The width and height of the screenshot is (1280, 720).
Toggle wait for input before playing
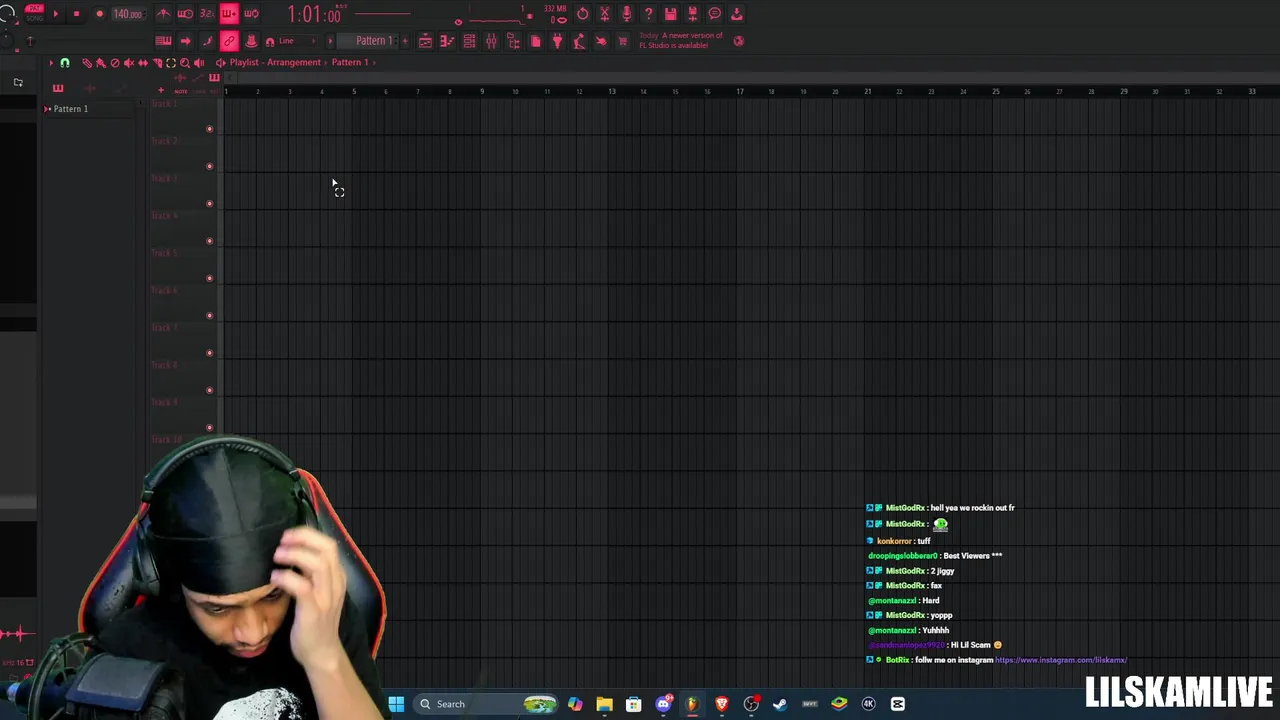point(185,14)
